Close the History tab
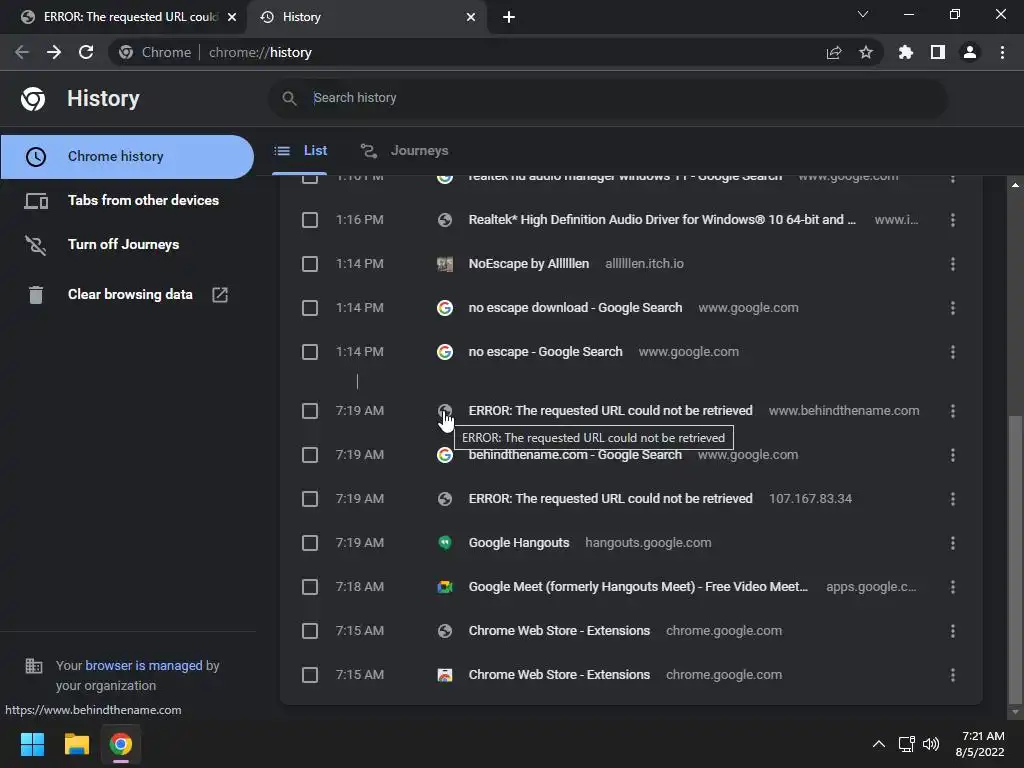The height and width of the screenshot is (768, 1024). tap(471, 17)
